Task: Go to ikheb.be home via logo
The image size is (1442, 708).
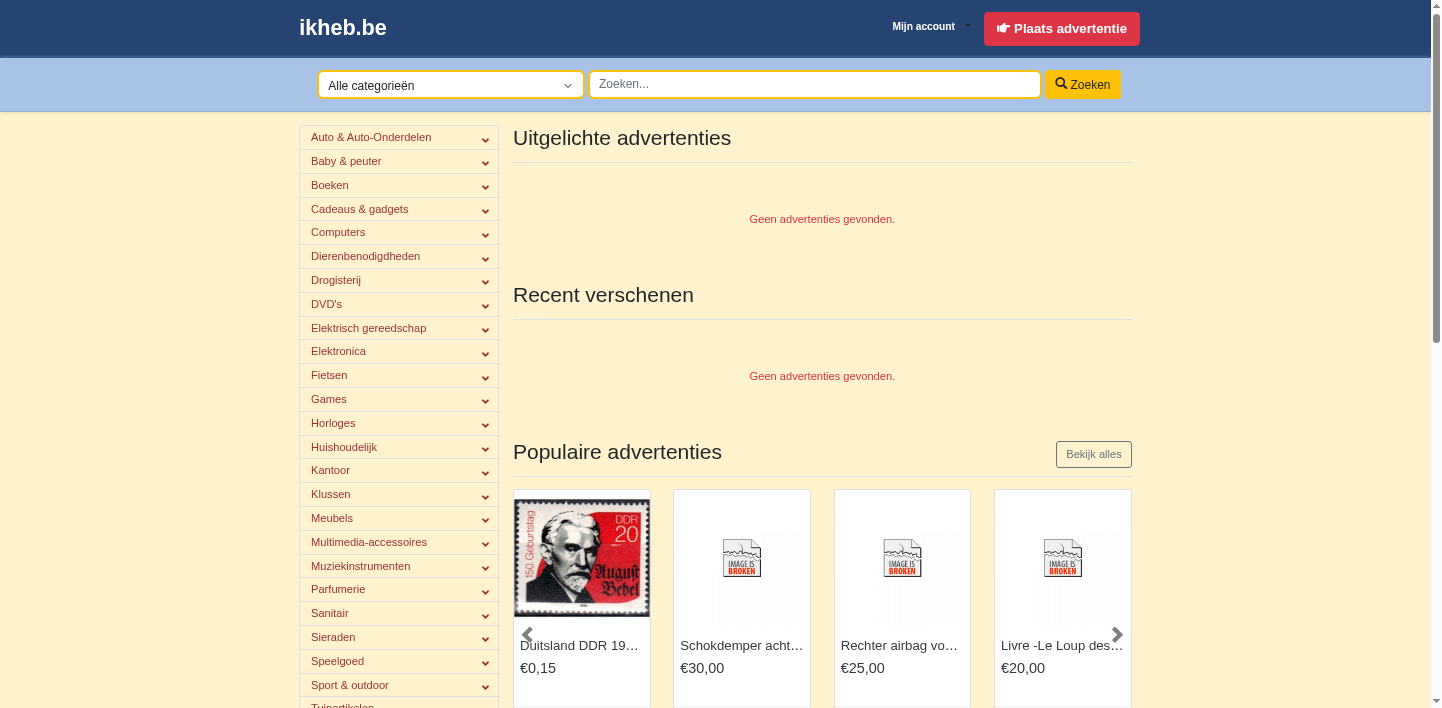Action: [x=343, y=28]
